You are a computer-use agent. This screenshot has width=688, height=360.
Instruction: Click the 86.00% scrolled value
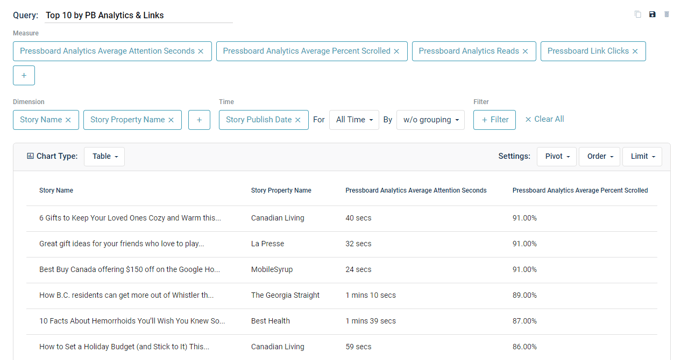524,346
